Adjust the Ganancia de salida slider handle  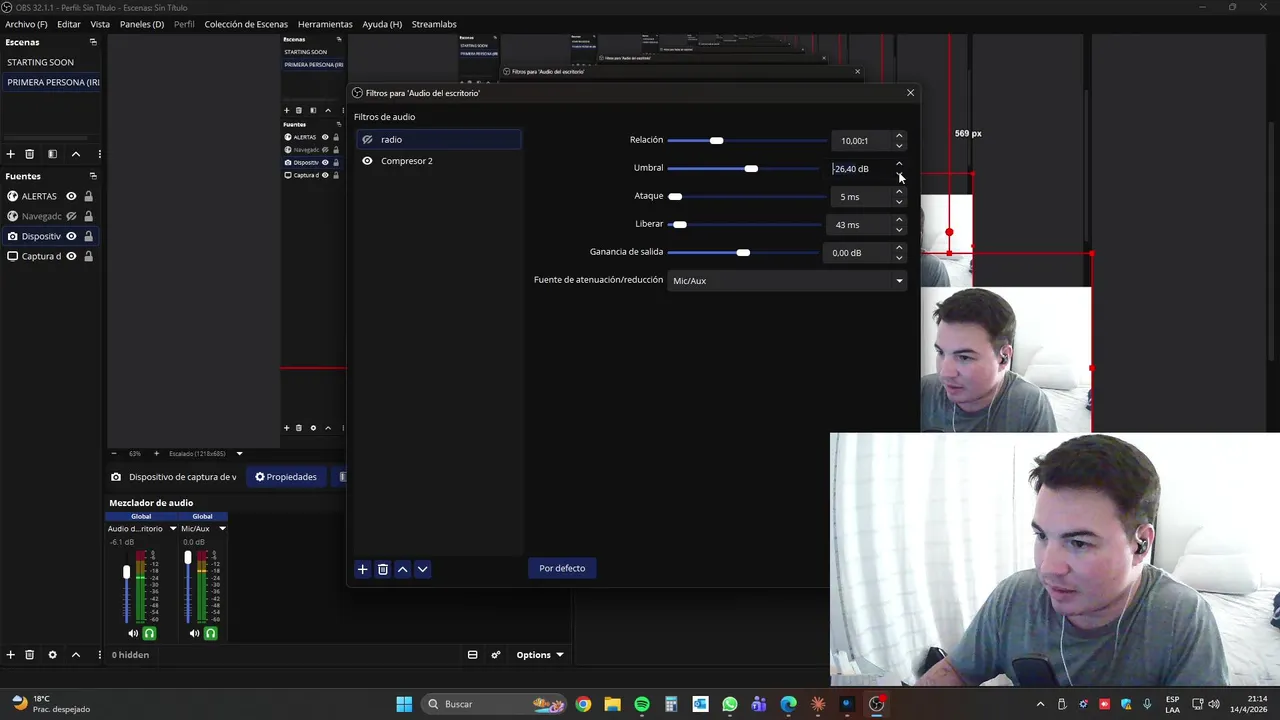point(743,252)
